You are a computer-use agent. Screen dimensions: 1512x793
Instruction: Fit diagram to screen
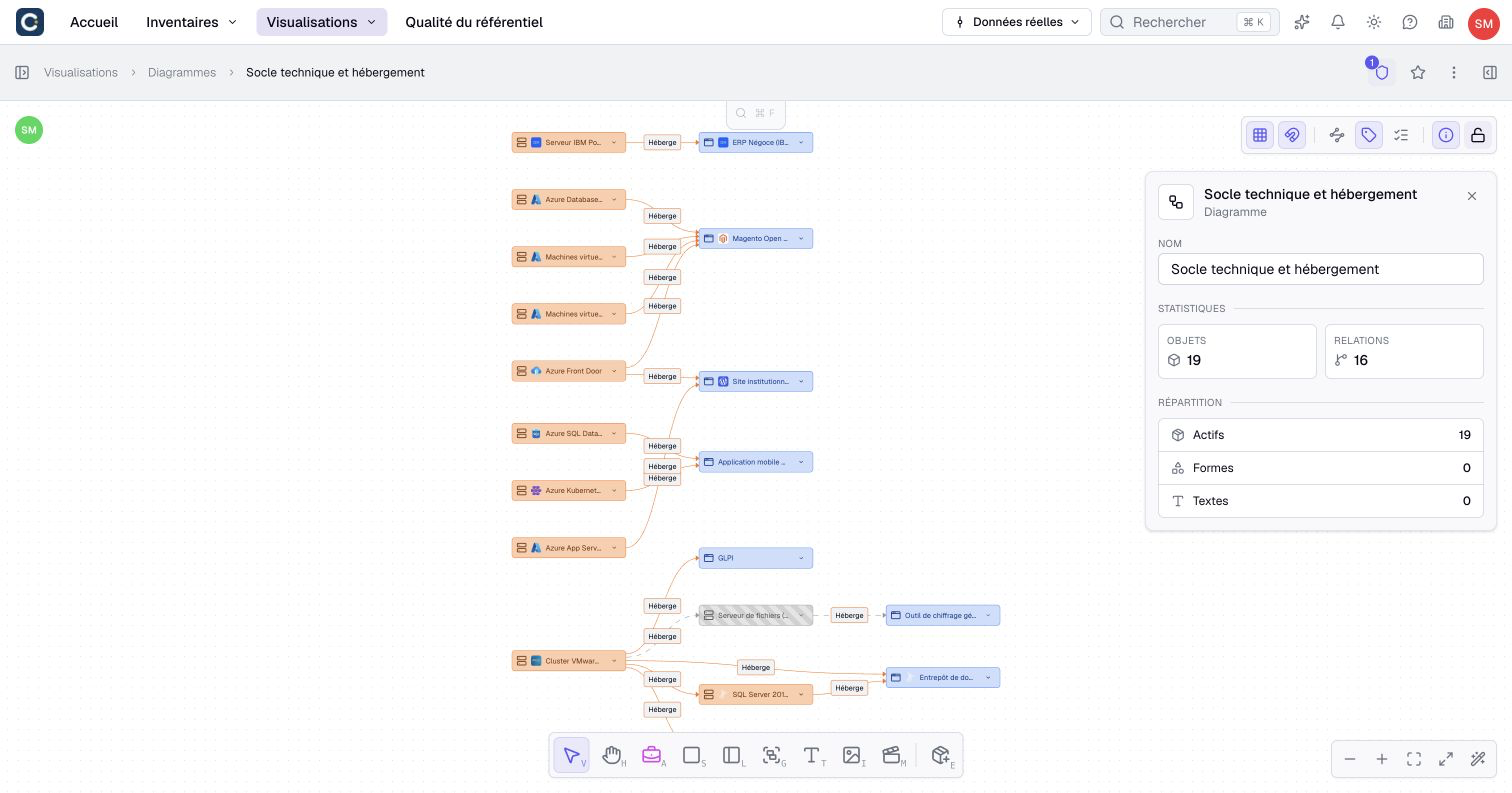1414,759
